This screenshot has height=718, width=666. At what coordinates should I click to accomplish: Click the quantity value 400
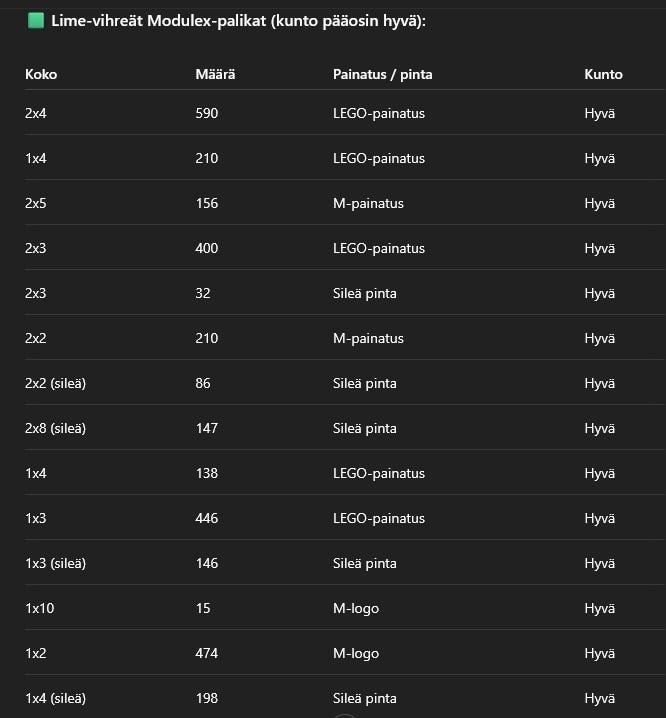(207, 248)
